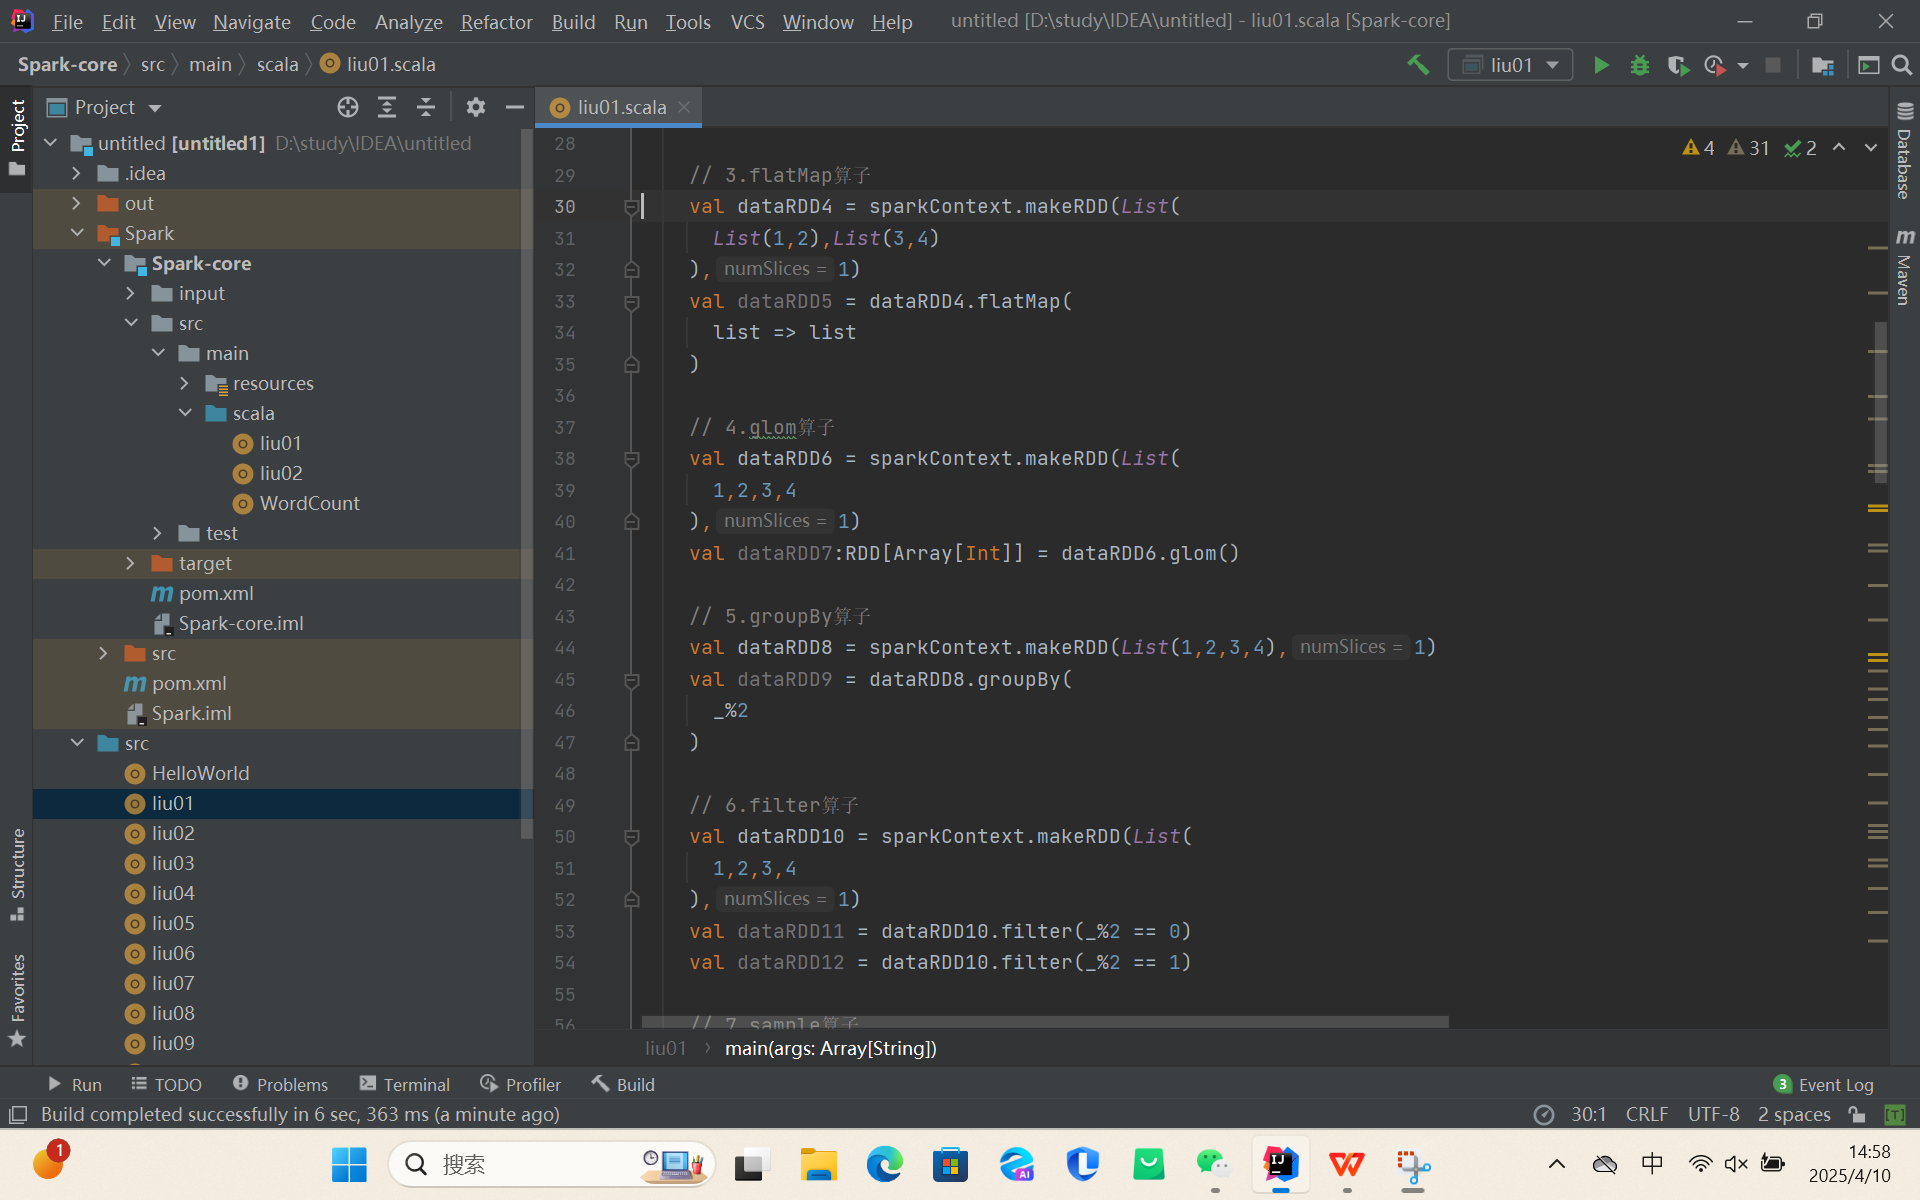
Task: Click the locate-file crosshair icon in Project panel
Action: tap(347, 107)
